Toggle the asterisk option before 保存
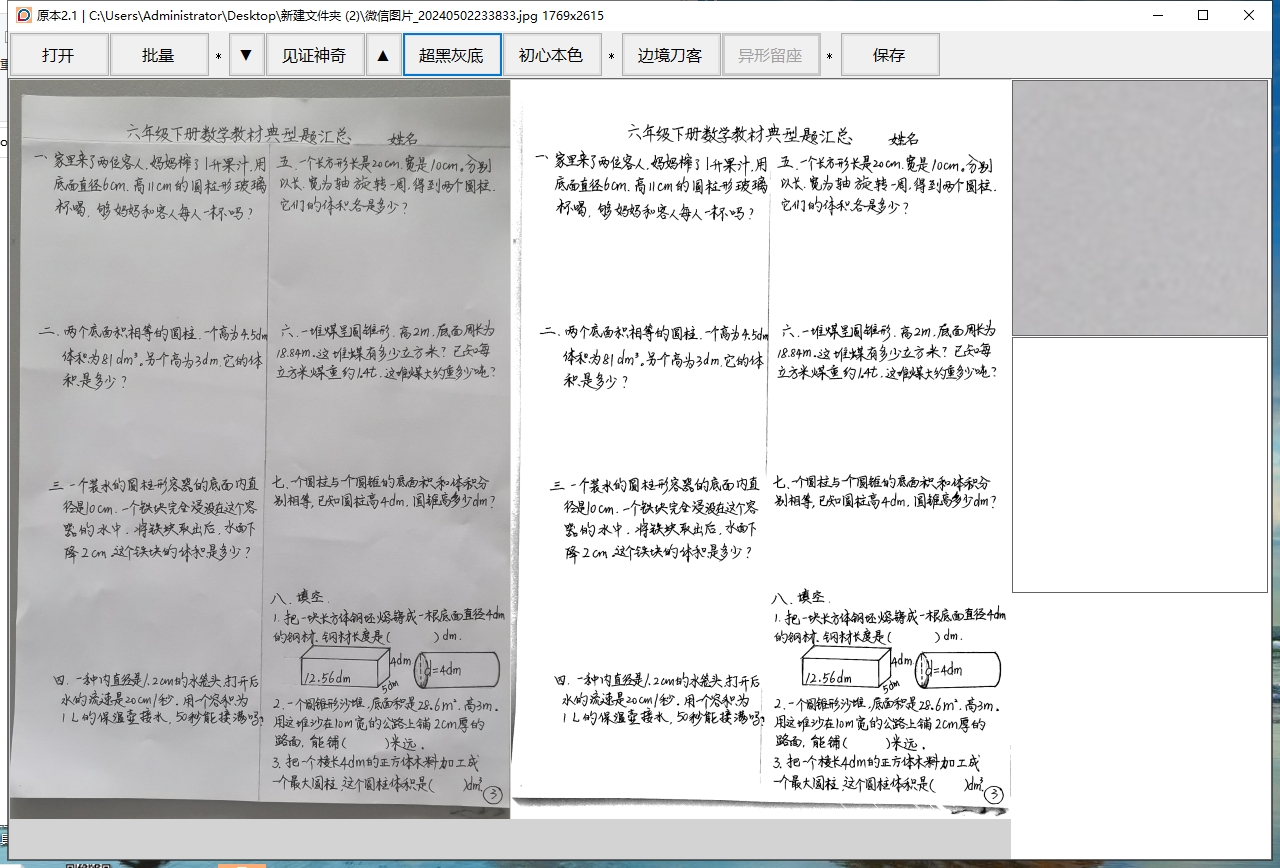Screen dimensions: 1280x868 [x=828, y=55]
